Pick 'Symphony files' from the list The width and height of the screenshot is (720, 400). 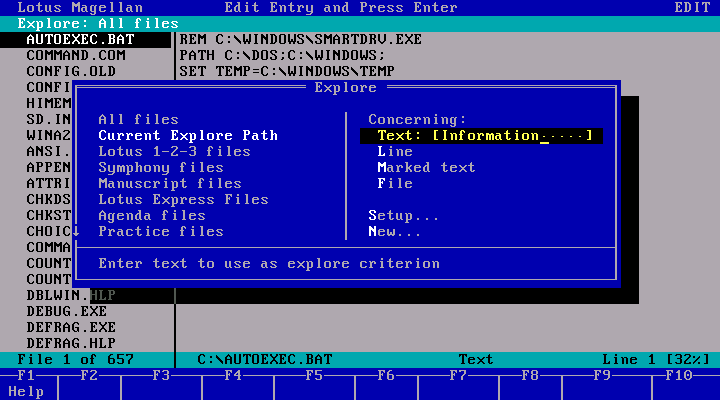click(161, 168)
